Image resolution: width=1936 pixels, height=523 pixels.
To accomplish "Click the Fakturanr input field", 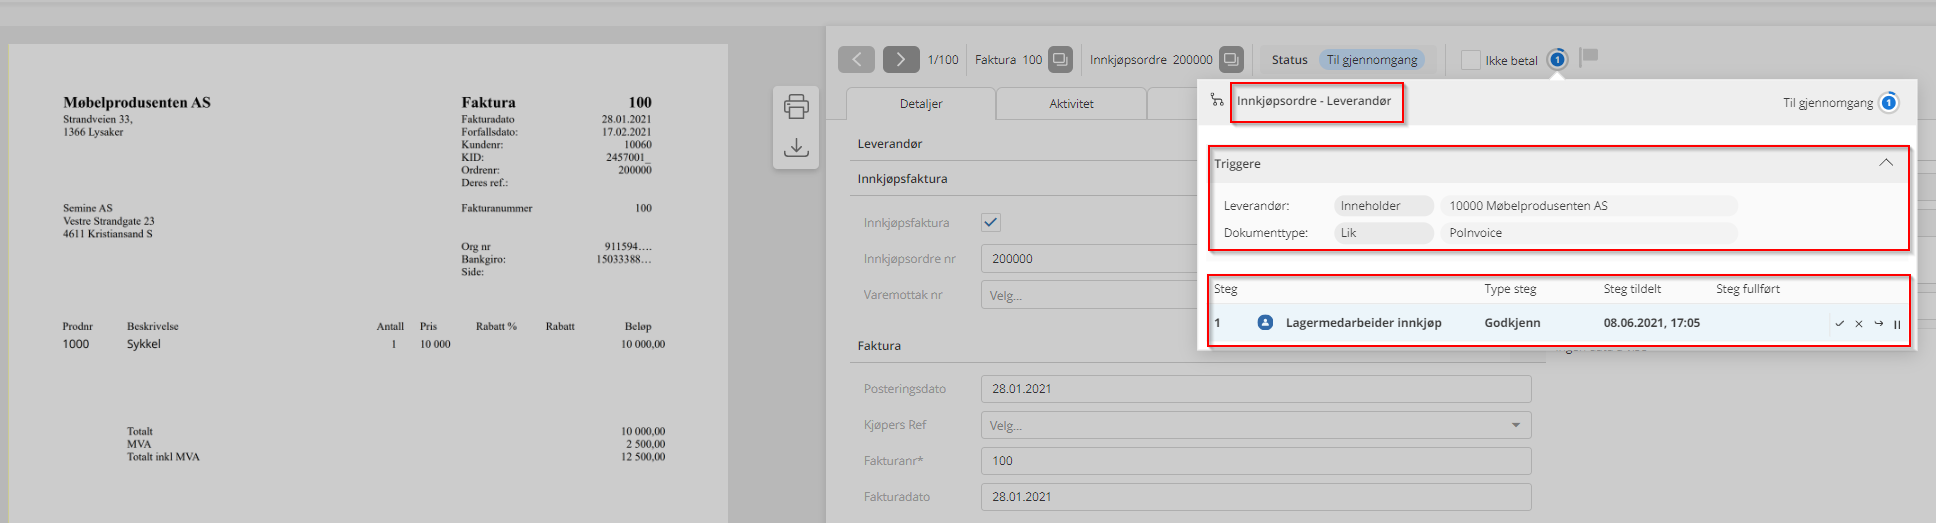I will coord(1255,461).
